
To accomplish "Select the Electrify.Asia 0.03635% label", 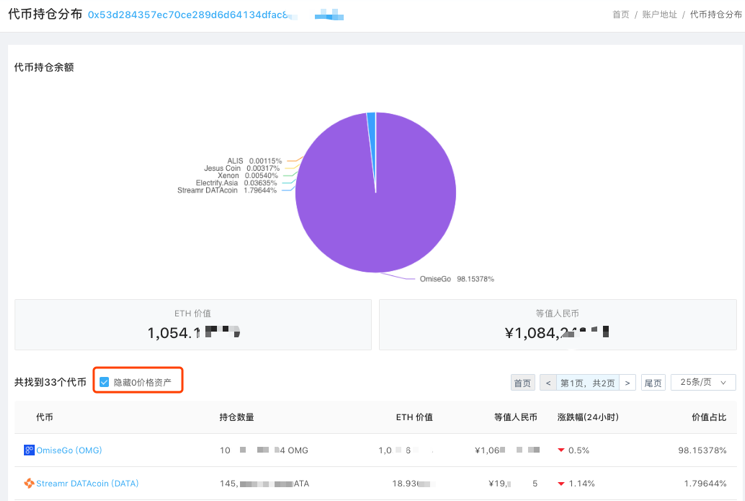I will [236, 183].
